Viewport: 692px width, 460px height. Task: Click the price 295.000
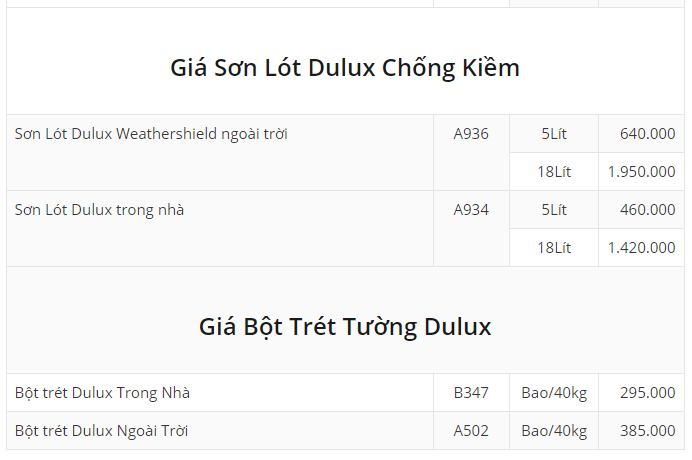tap(647, 393)
